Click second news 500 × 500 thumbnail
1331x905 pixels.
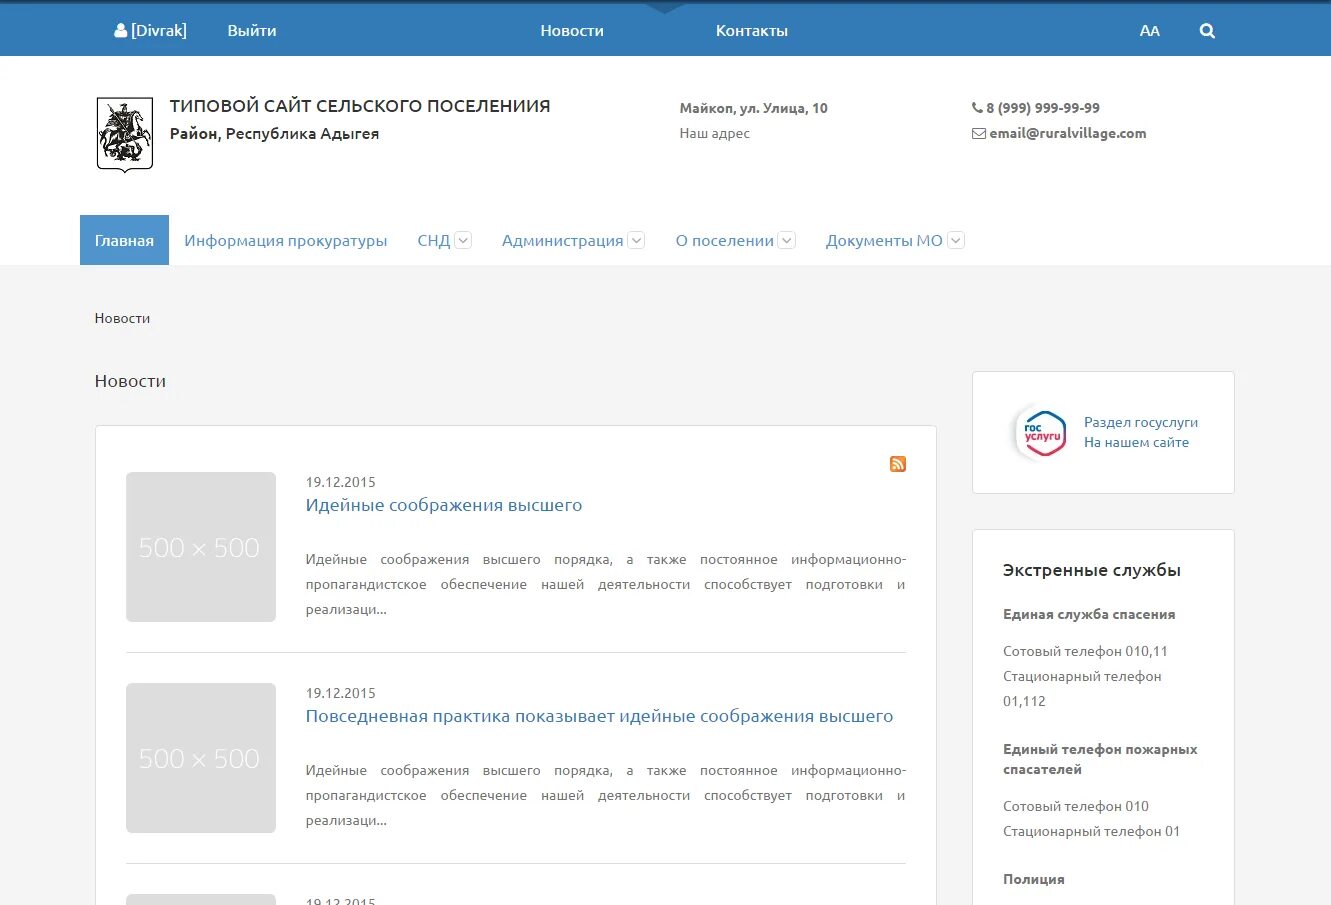pyautogui.click(x=201, y=758)
